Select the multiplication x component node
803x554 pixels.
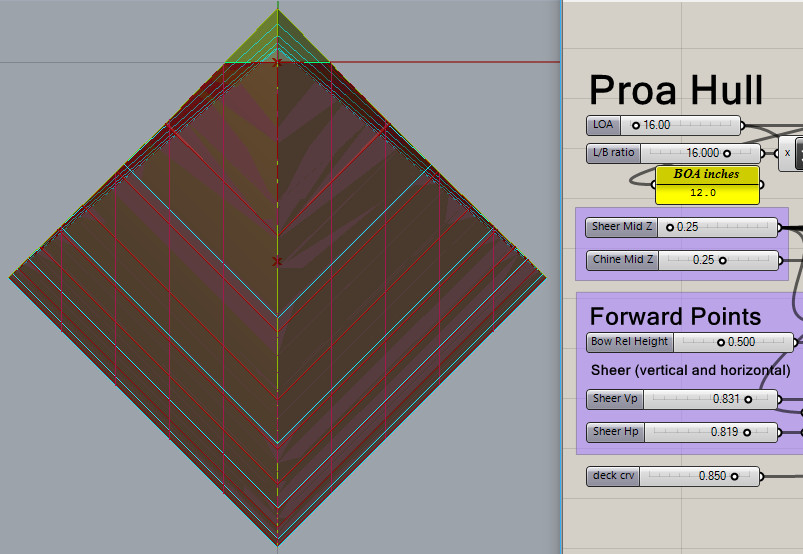pyautogui.click(x=790, y=153)
